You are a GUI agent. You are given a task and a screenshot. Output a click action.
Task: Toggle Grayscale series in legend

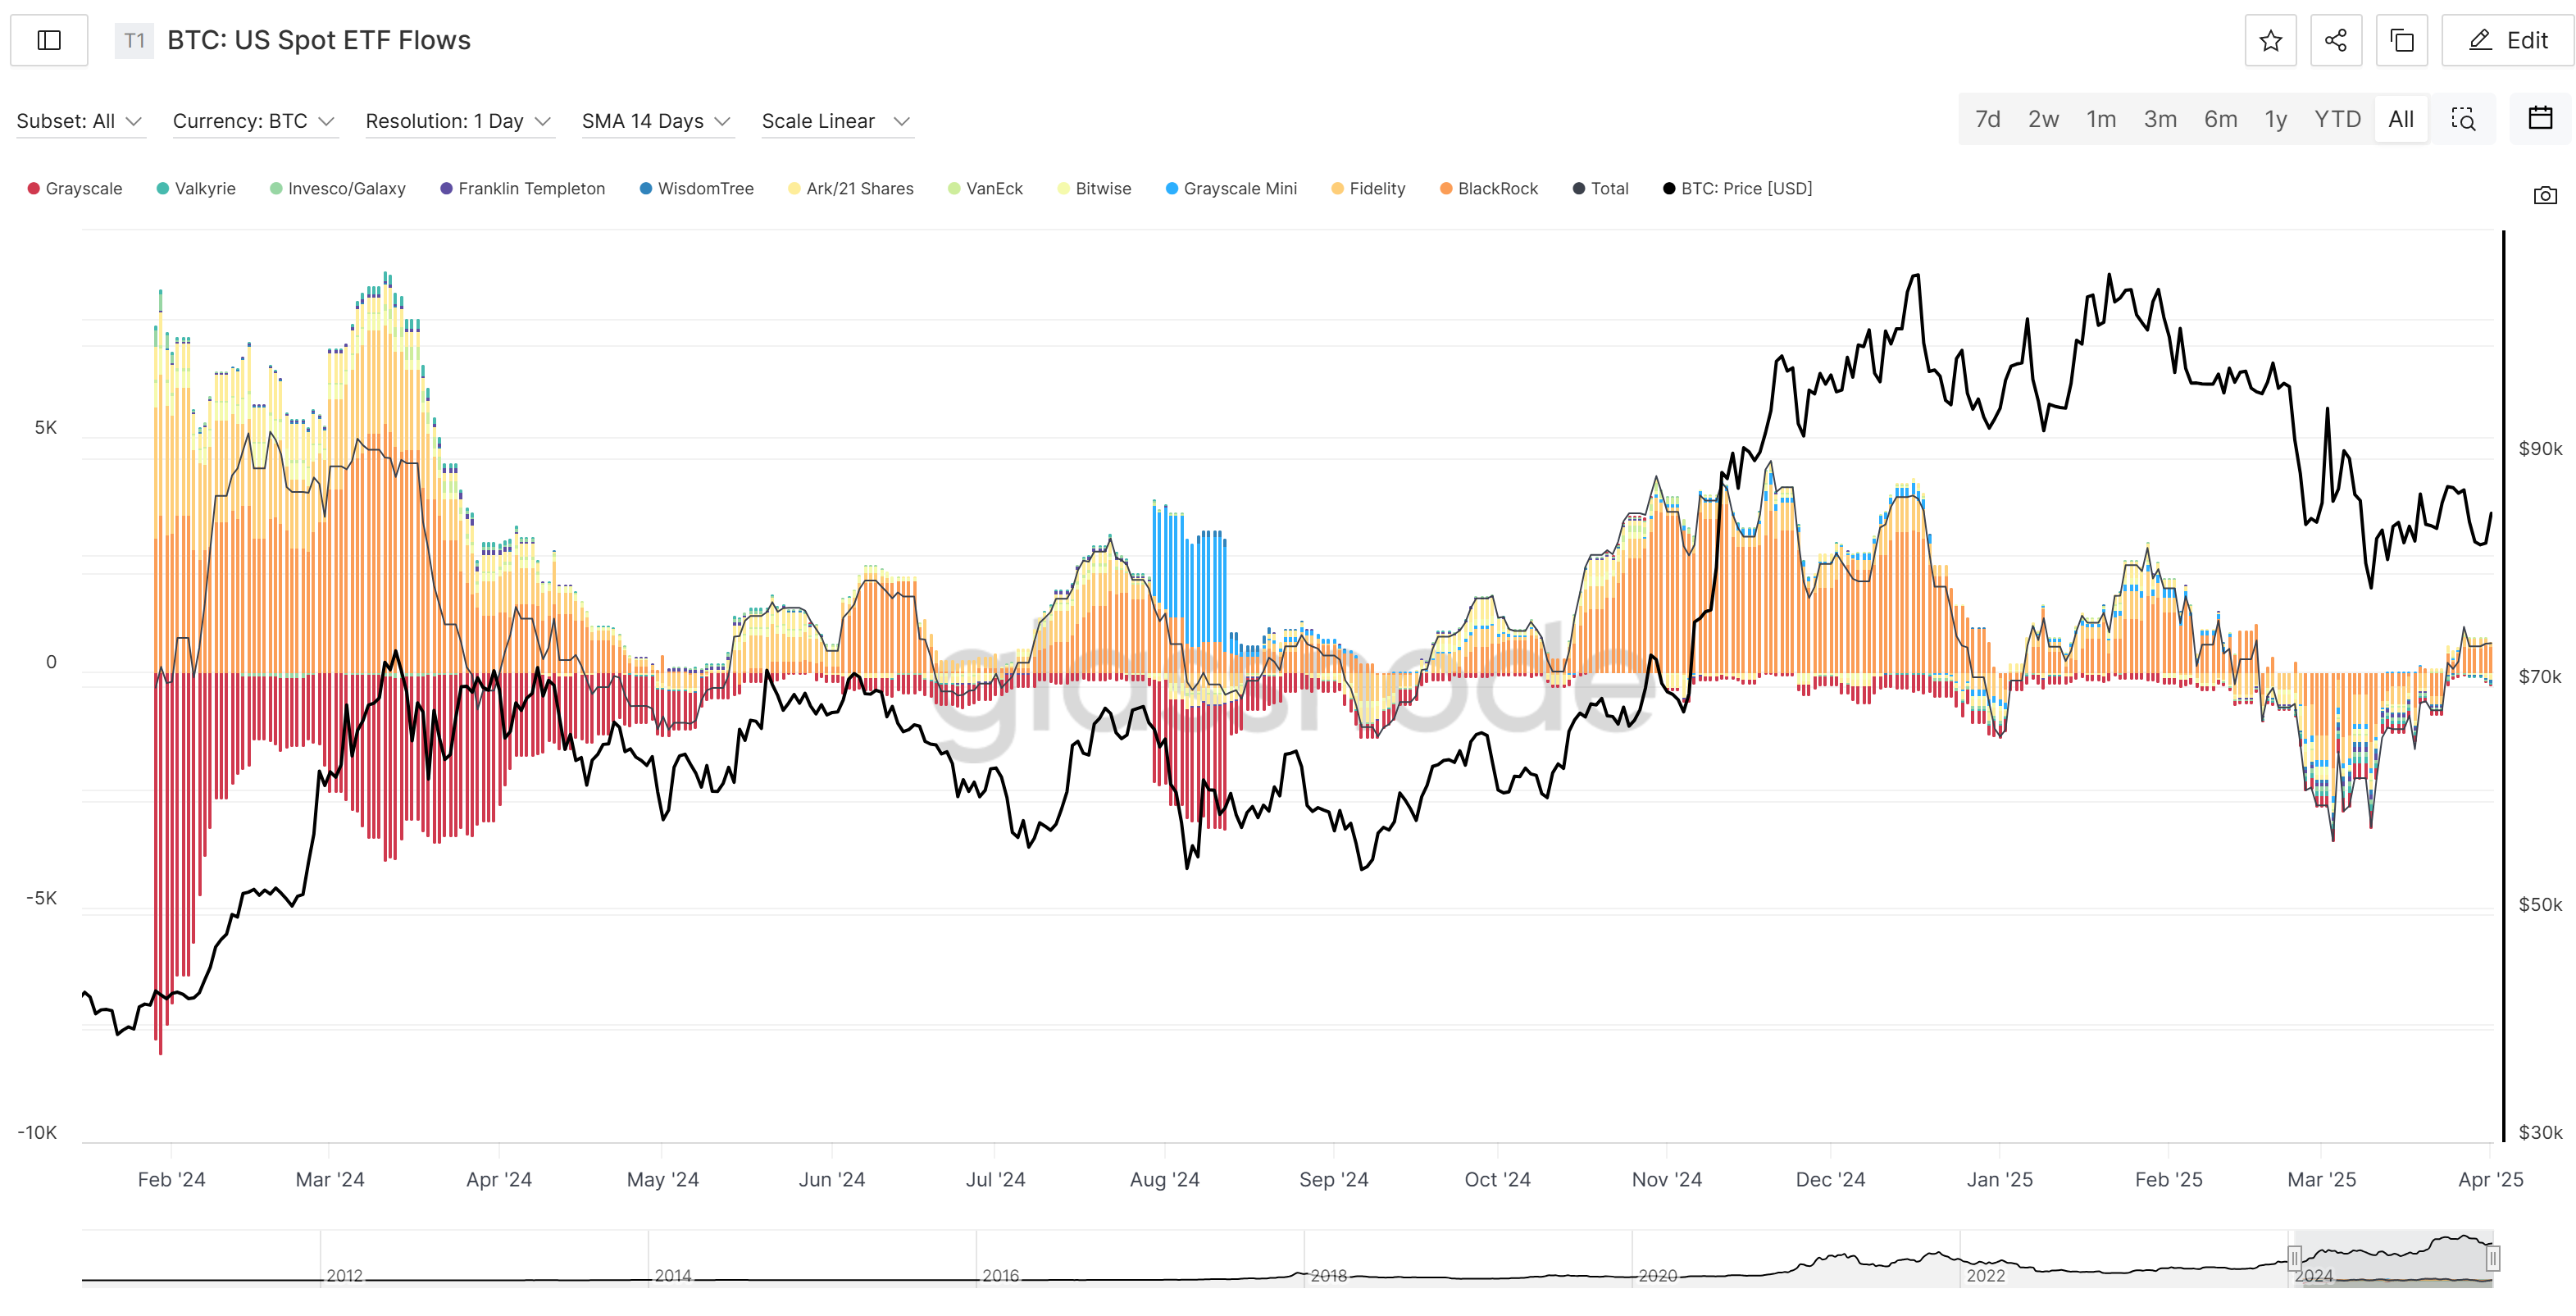[75, 188]
